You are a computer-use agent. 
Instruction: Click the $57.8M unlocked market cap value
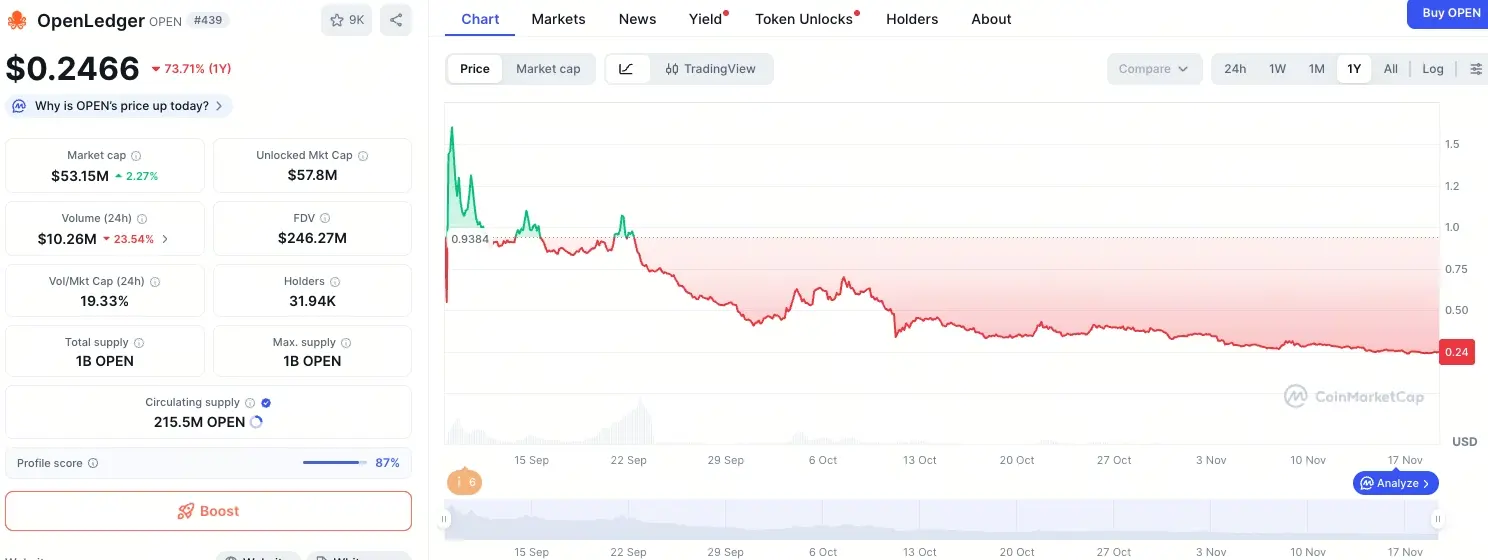312,175
